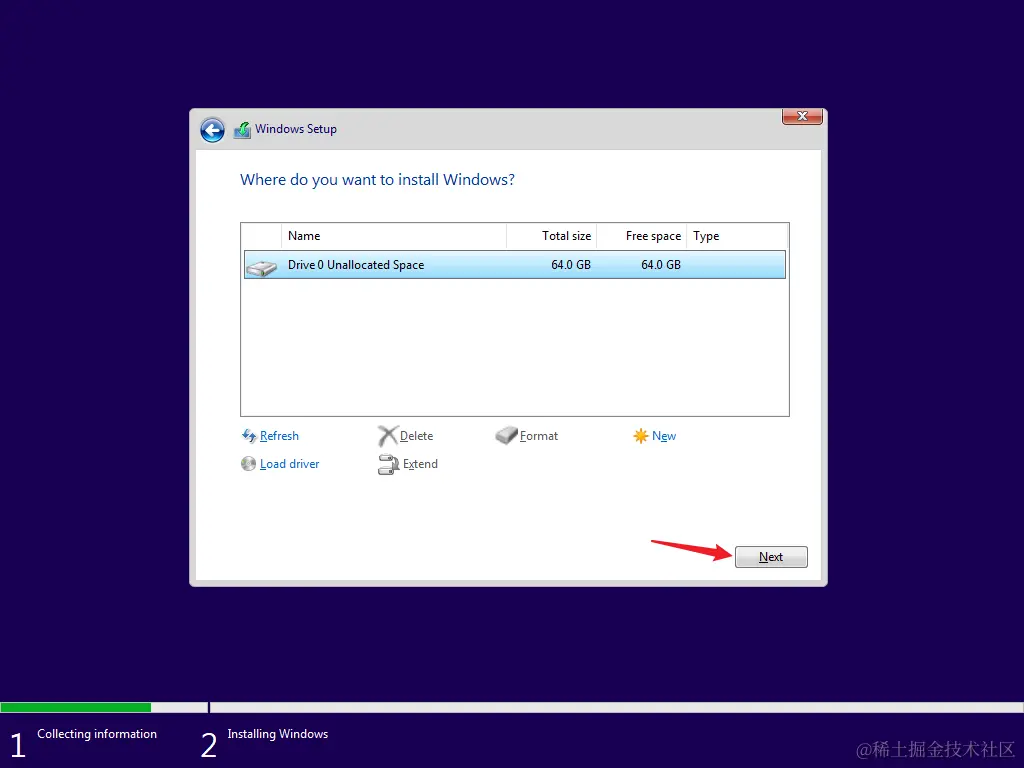Image resolution: width=1024 pixels, height=768 pixels.
Task: Click the 64.0 GB total size cell
Action: [571, 264]
